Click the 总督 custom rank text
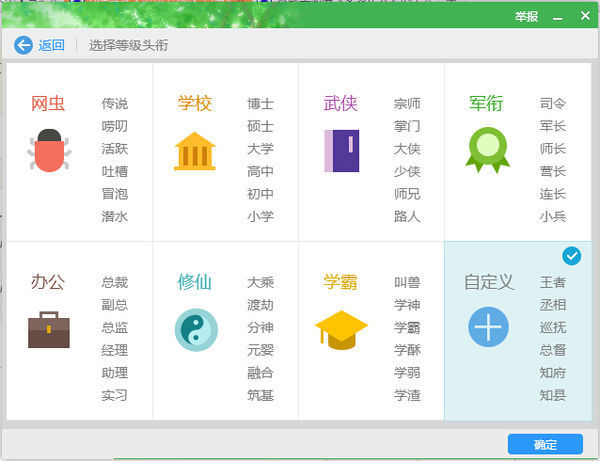Screen dimensions: 600x461 point(553,350)
